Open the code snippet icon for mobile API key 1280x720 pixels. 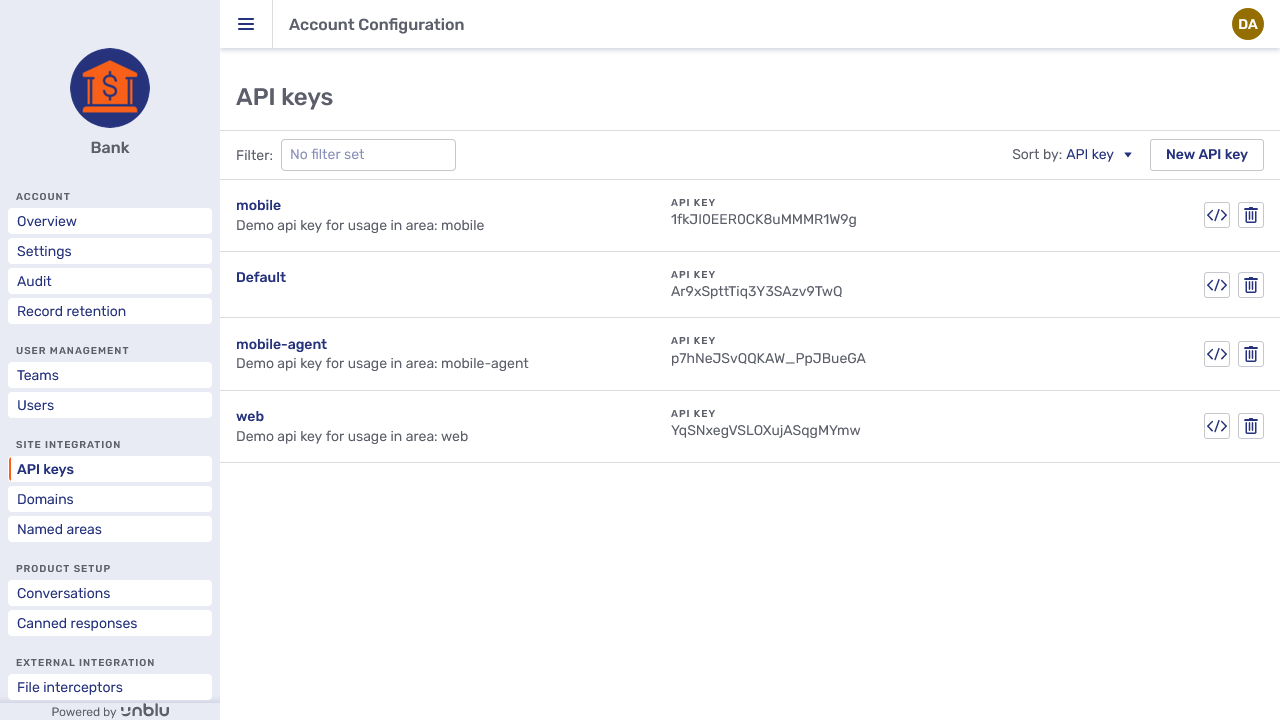(x=1216, y=214)
